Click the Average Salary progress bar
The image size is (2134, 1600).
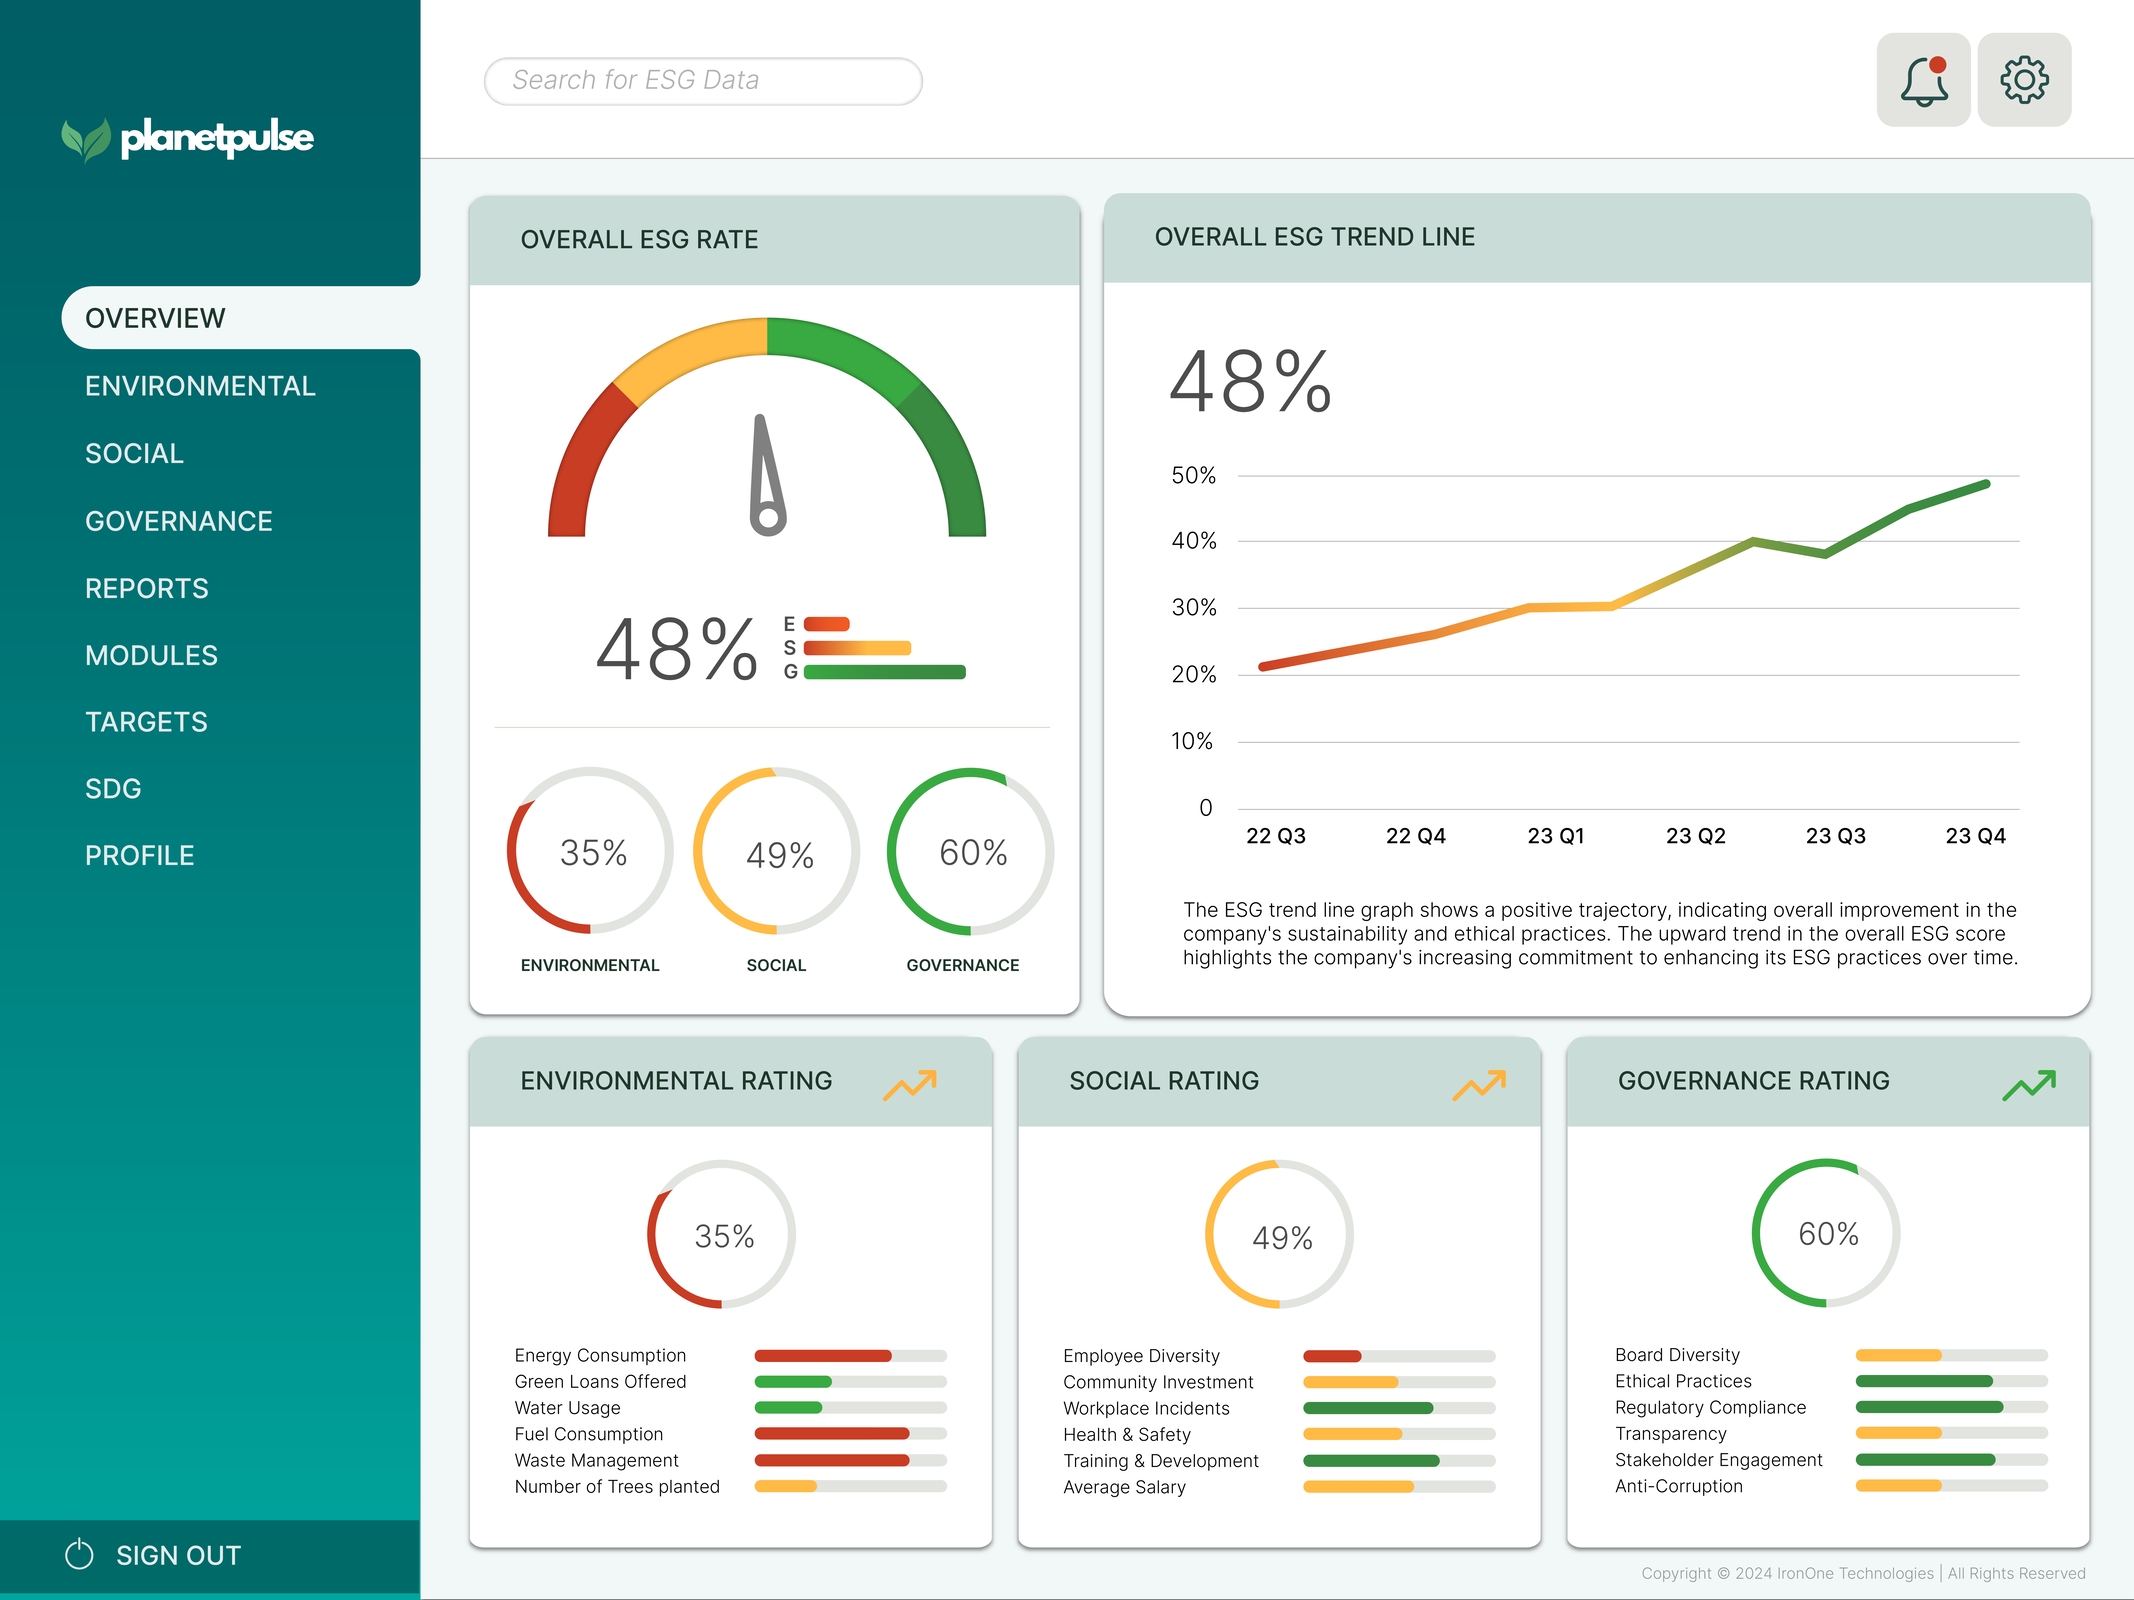1400,1487
